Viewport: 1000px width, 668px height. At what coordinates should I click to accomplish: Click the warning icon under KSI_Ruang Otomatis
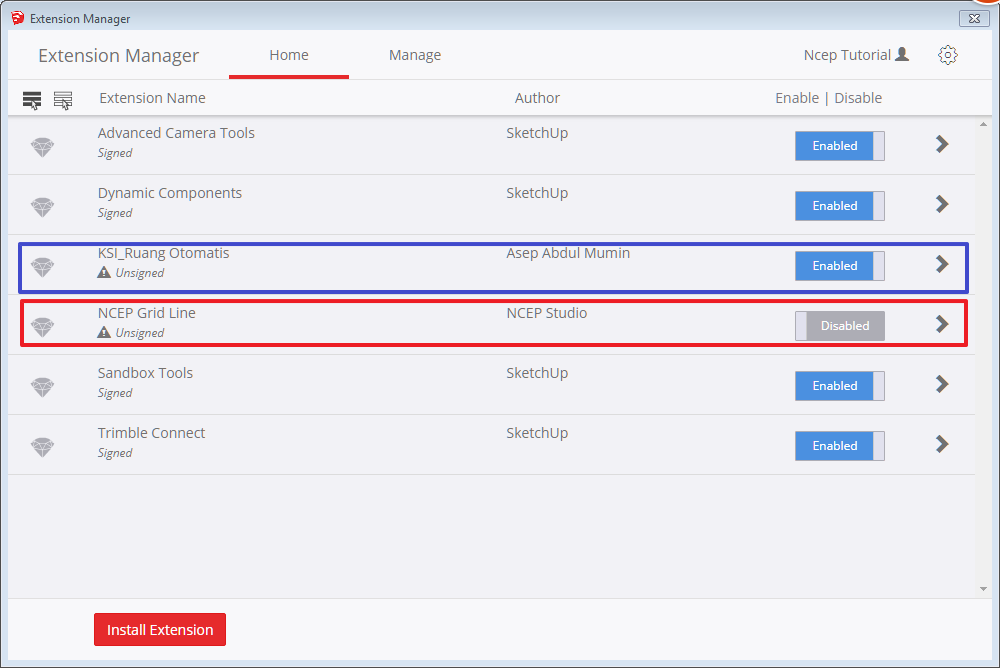click(104, 272)
